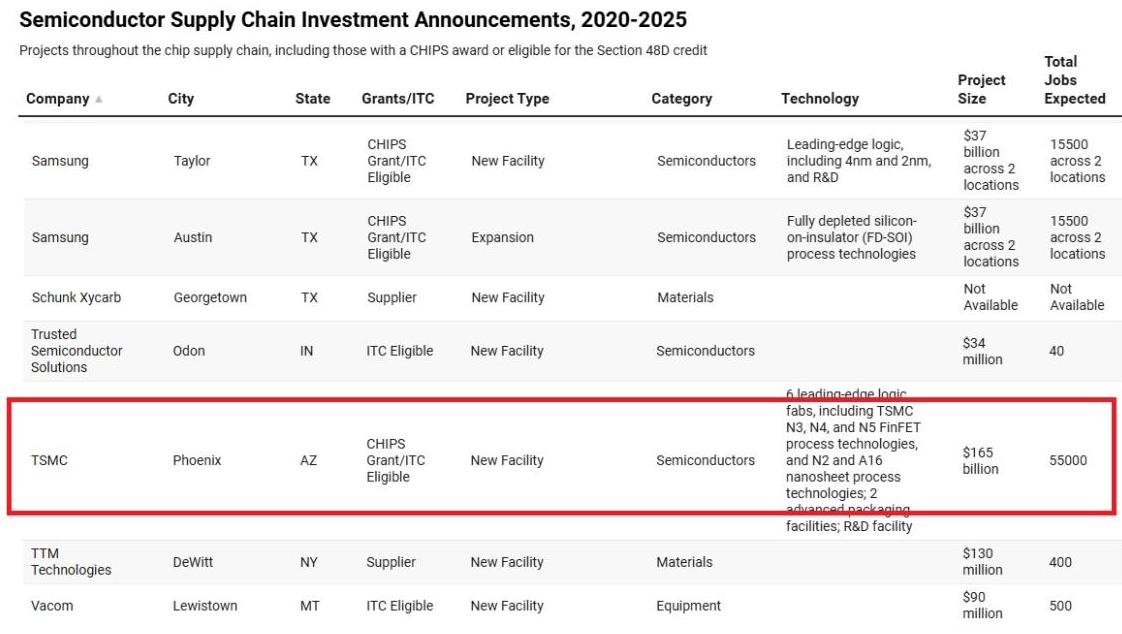Select the Expansion project type cell
This screenshot has width=1122, height=634.
click(x=502, y=238)
